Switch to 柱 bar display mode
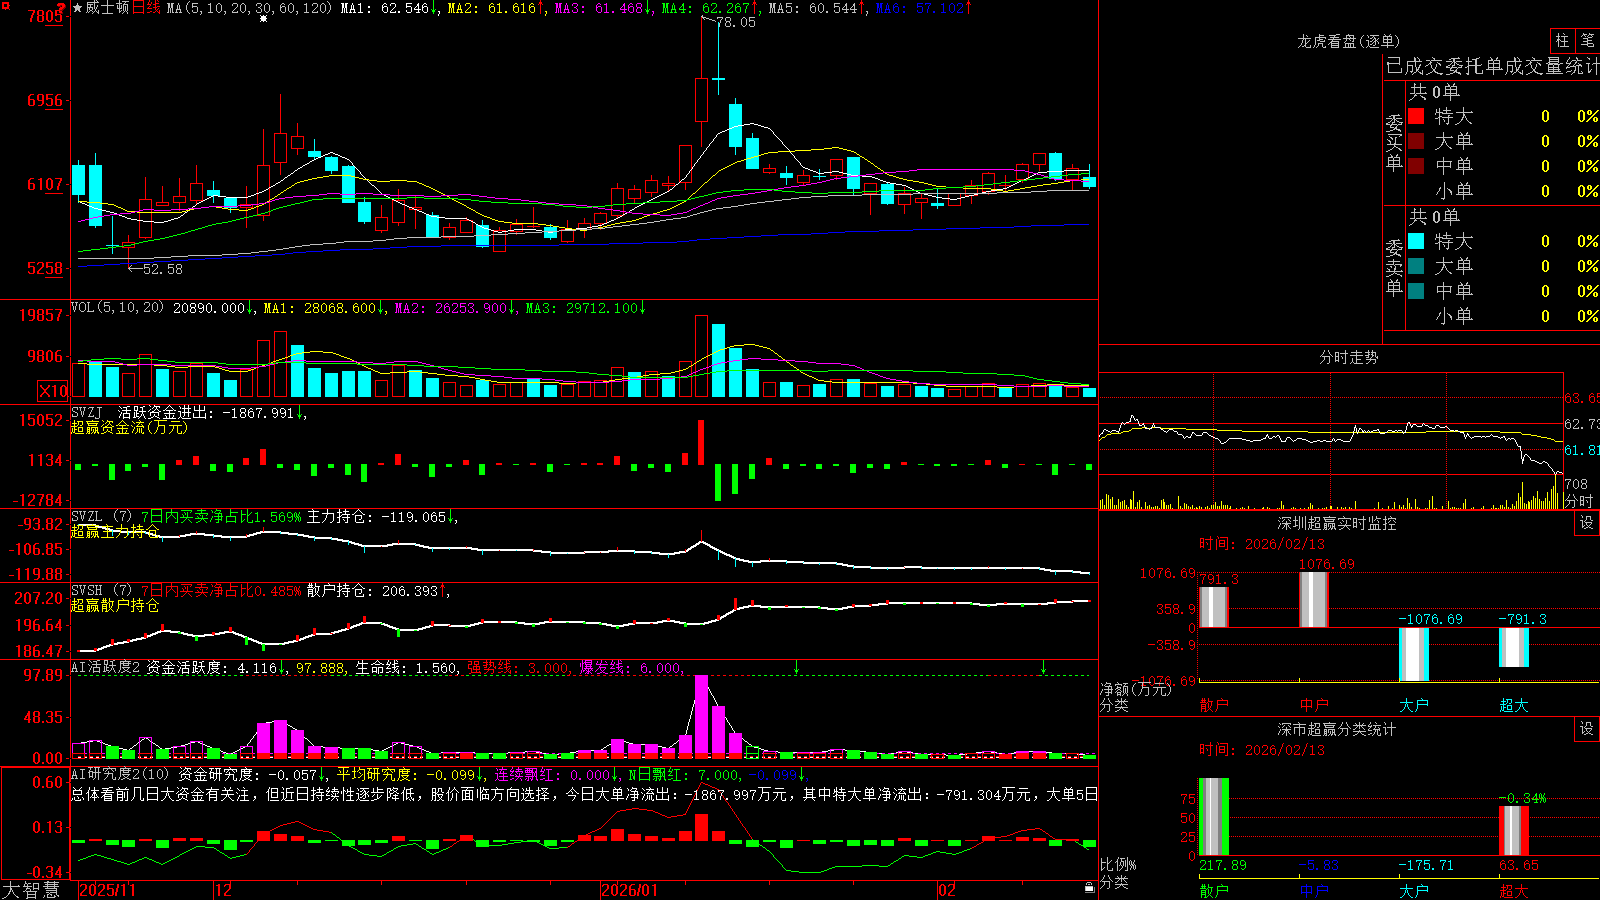Image resolution: width=1600 pixels, height=900 pixels. click(x=1562, y=40)
